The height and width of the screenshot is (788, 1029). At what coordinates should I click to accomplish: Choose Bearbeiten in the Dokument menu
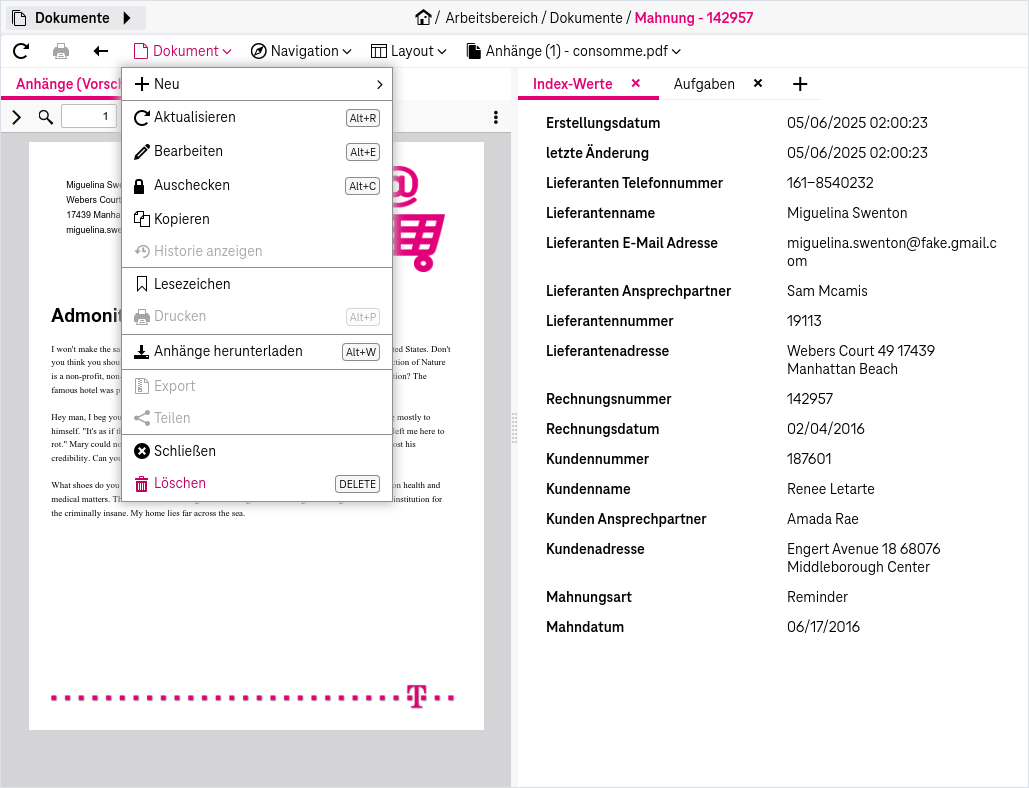pyautogui.click(x=257, y=152)
